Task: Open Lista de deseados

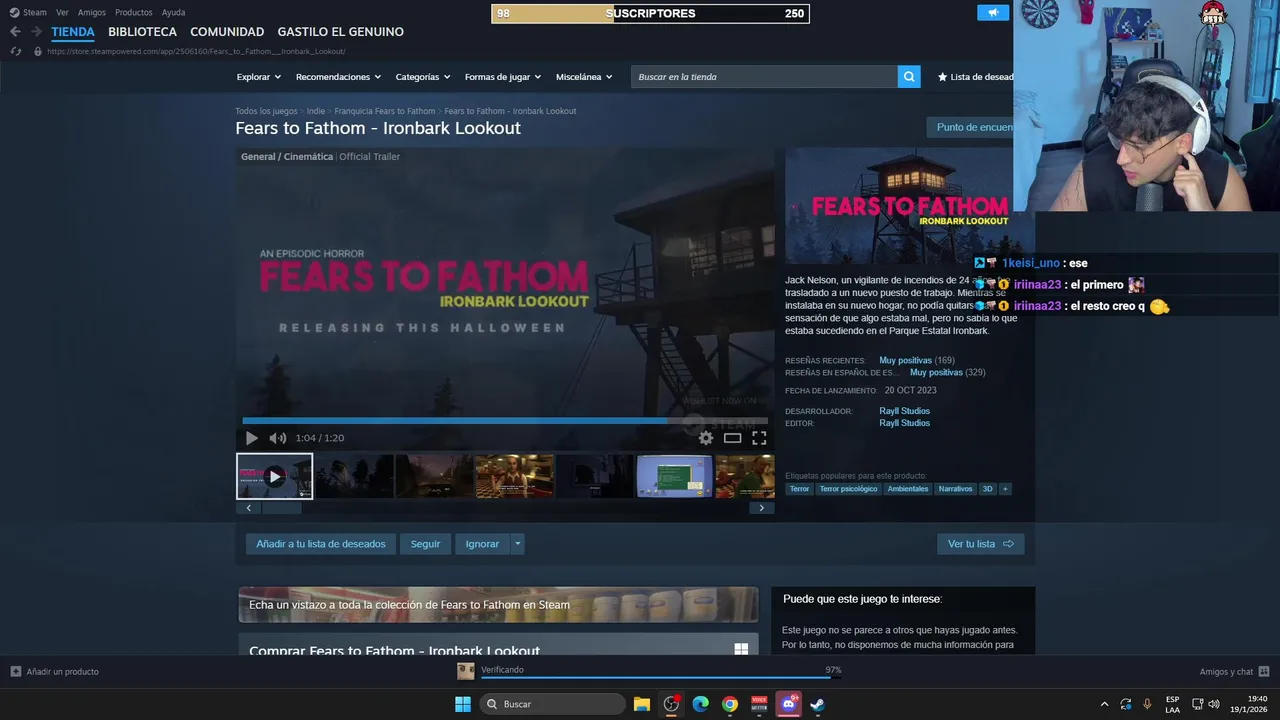Action: coord(975,77)
